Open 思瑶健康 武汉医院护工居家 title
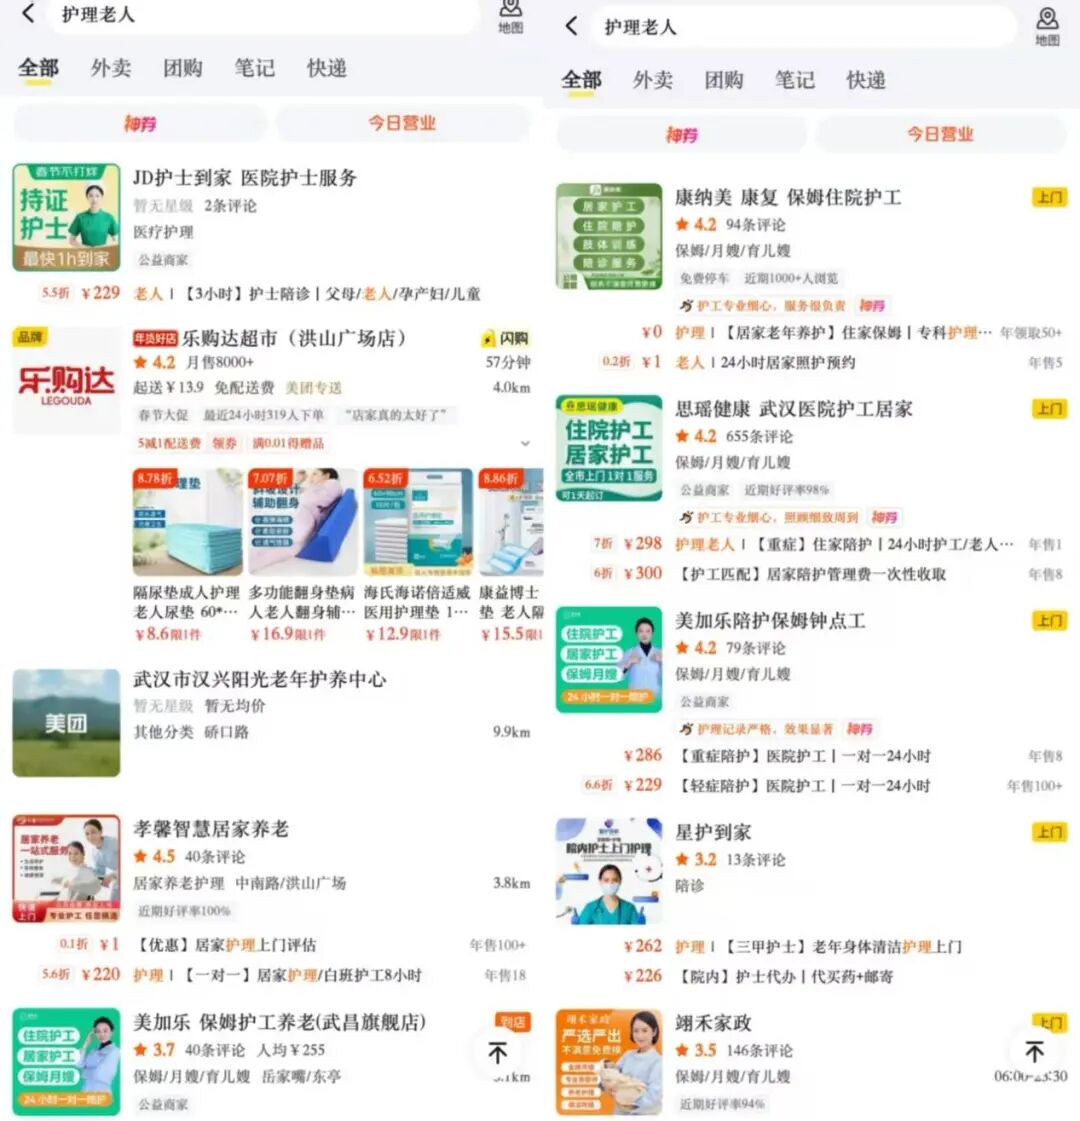This screenshot has width=1080, height=1121. coord(794,409)
